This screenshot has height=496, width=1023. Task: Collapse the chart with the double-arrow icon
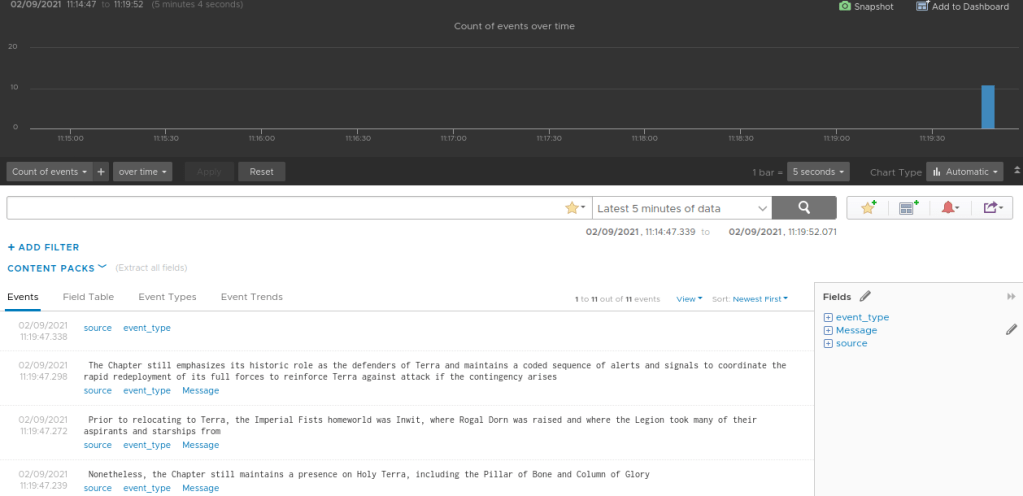coord(1016,170)
